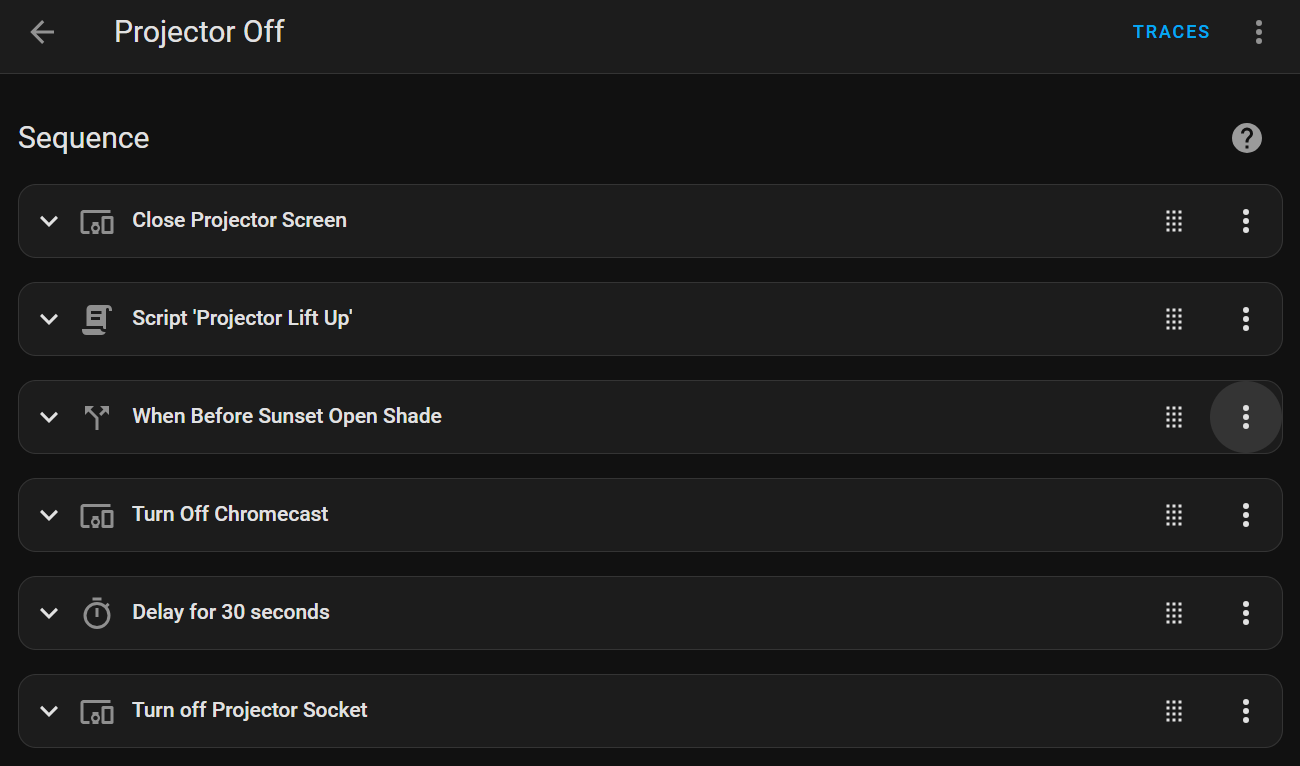Open the Traces view
The image size is (1300, 766).
pyautogui.click(x=1171, y=32)
